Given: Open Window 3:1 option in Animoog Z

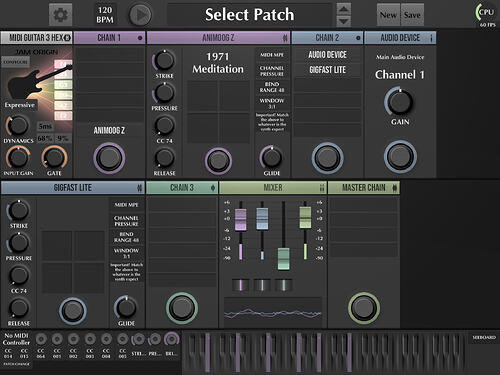Looking at the screenshot, I should [x=272, y=103].
